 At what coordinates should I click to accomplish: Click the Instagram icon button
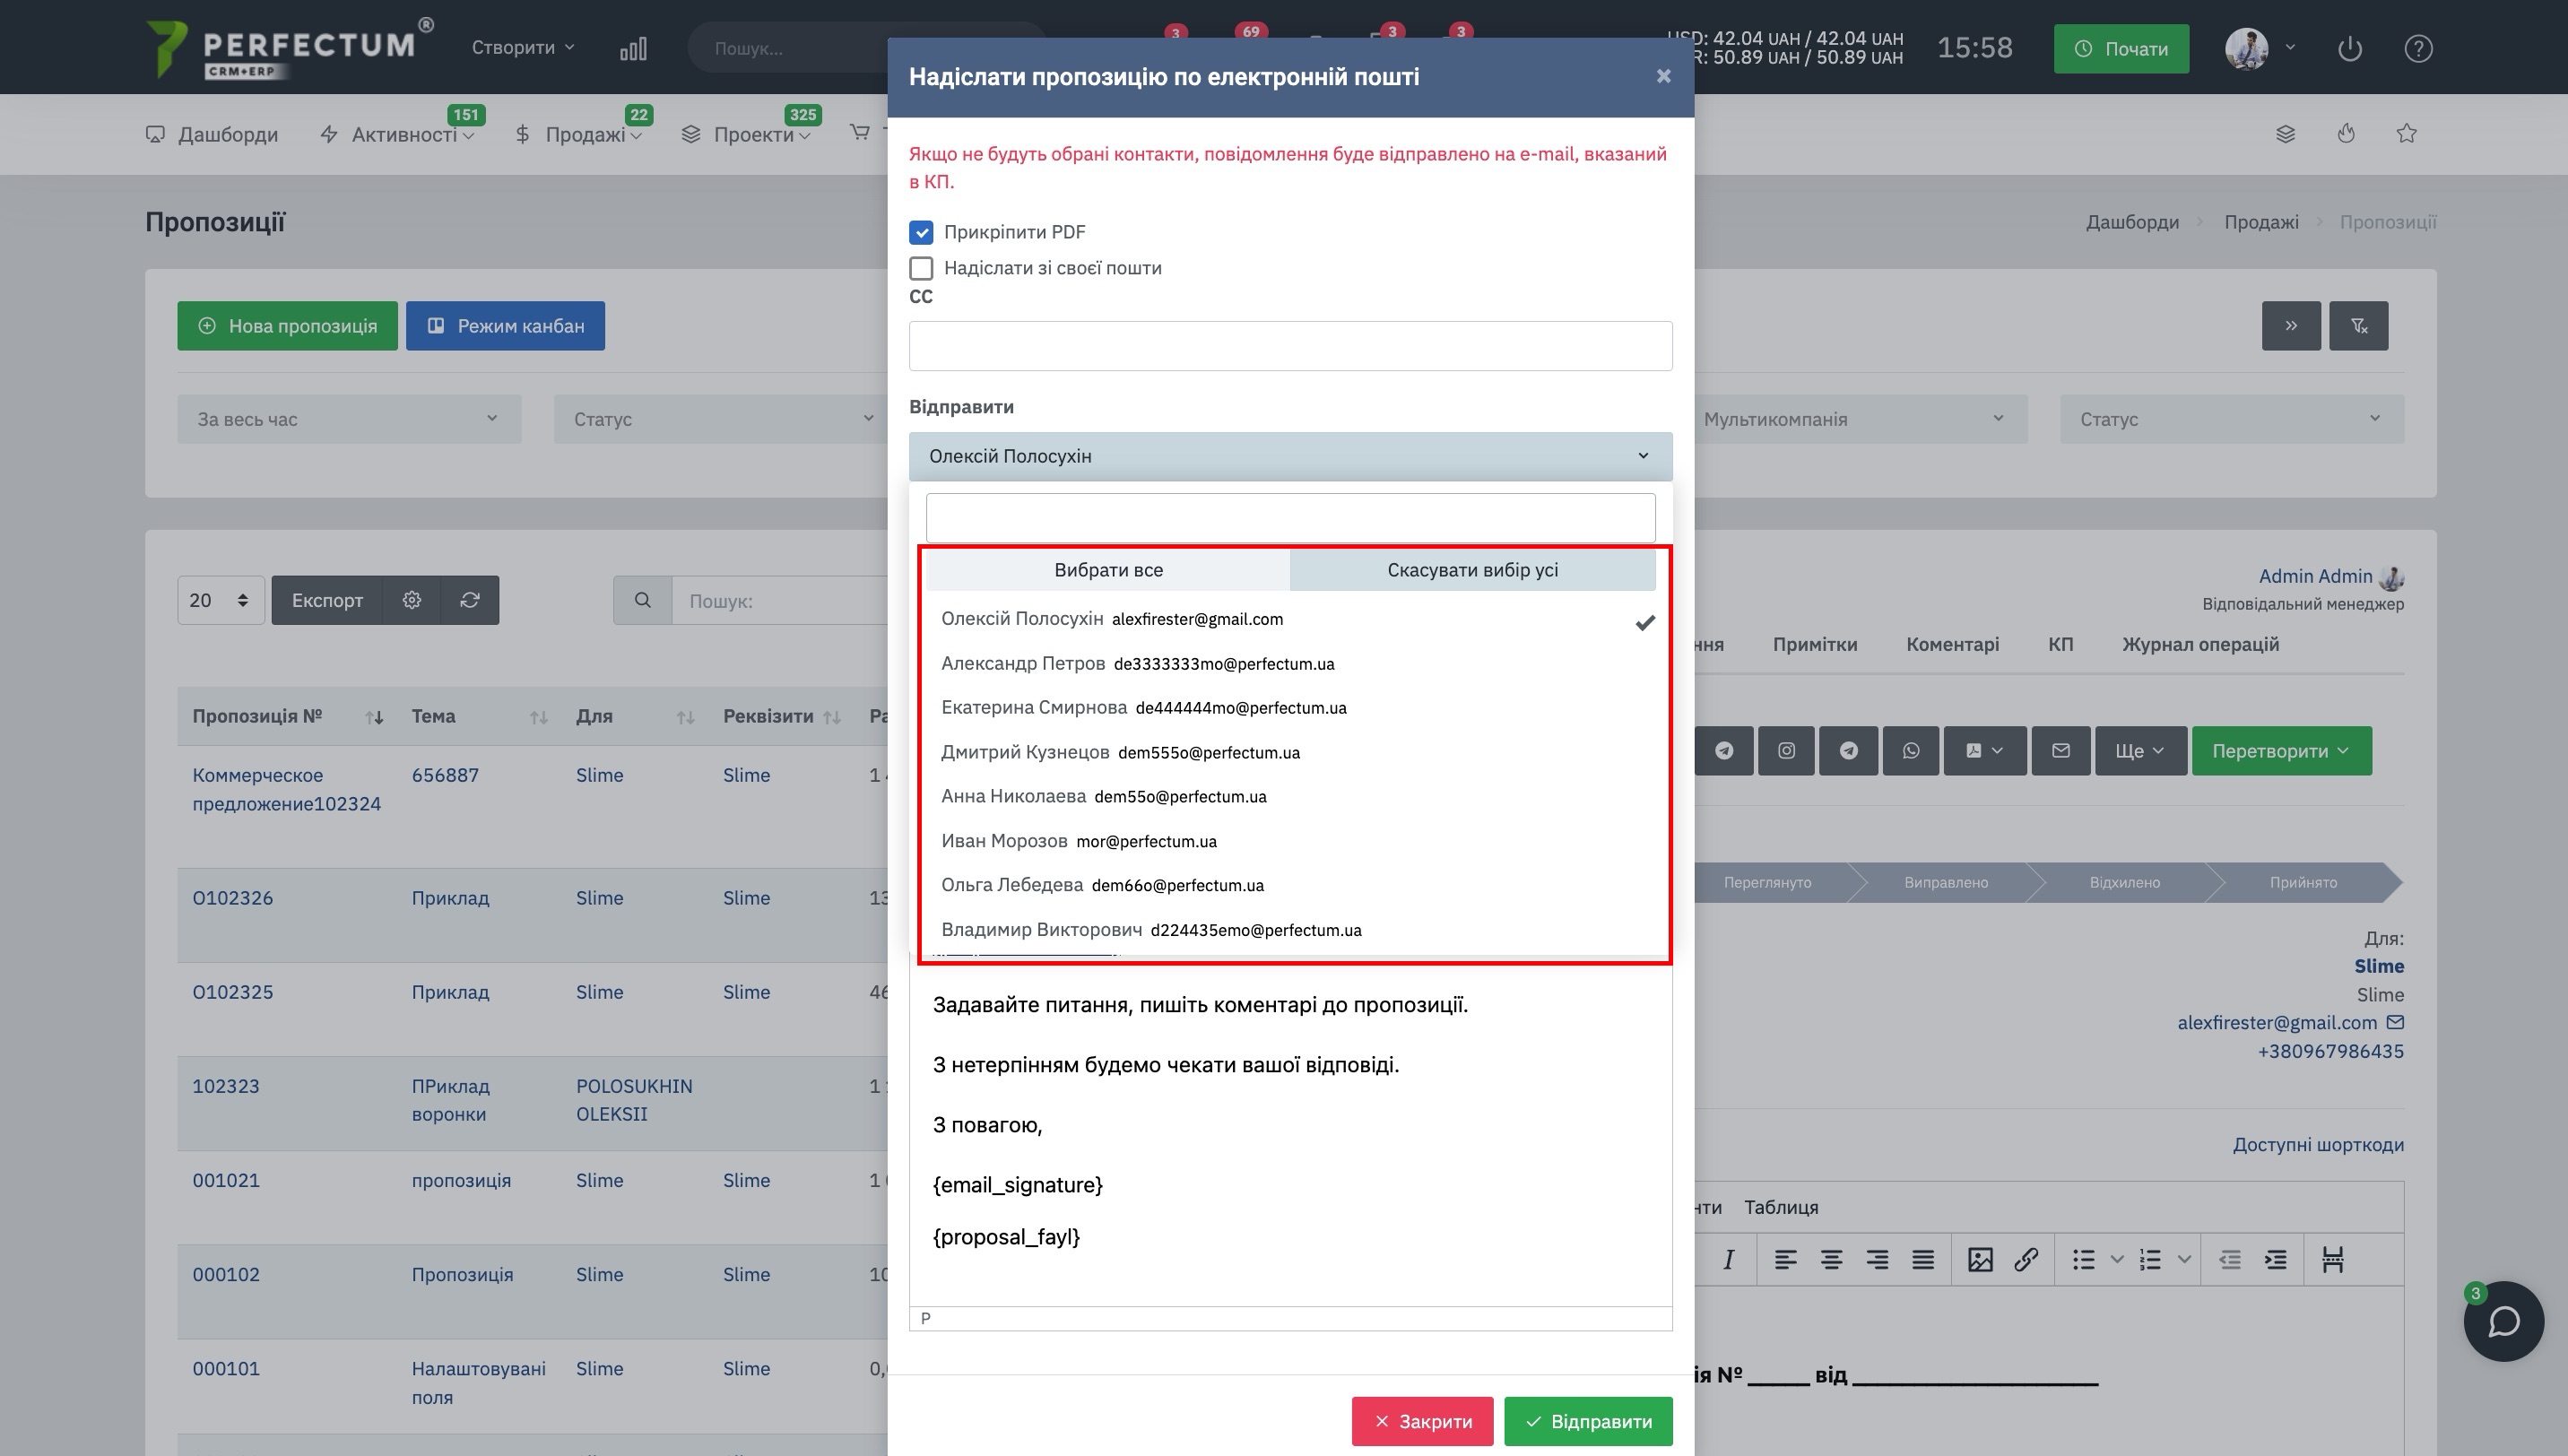[x=1786, y=751]
